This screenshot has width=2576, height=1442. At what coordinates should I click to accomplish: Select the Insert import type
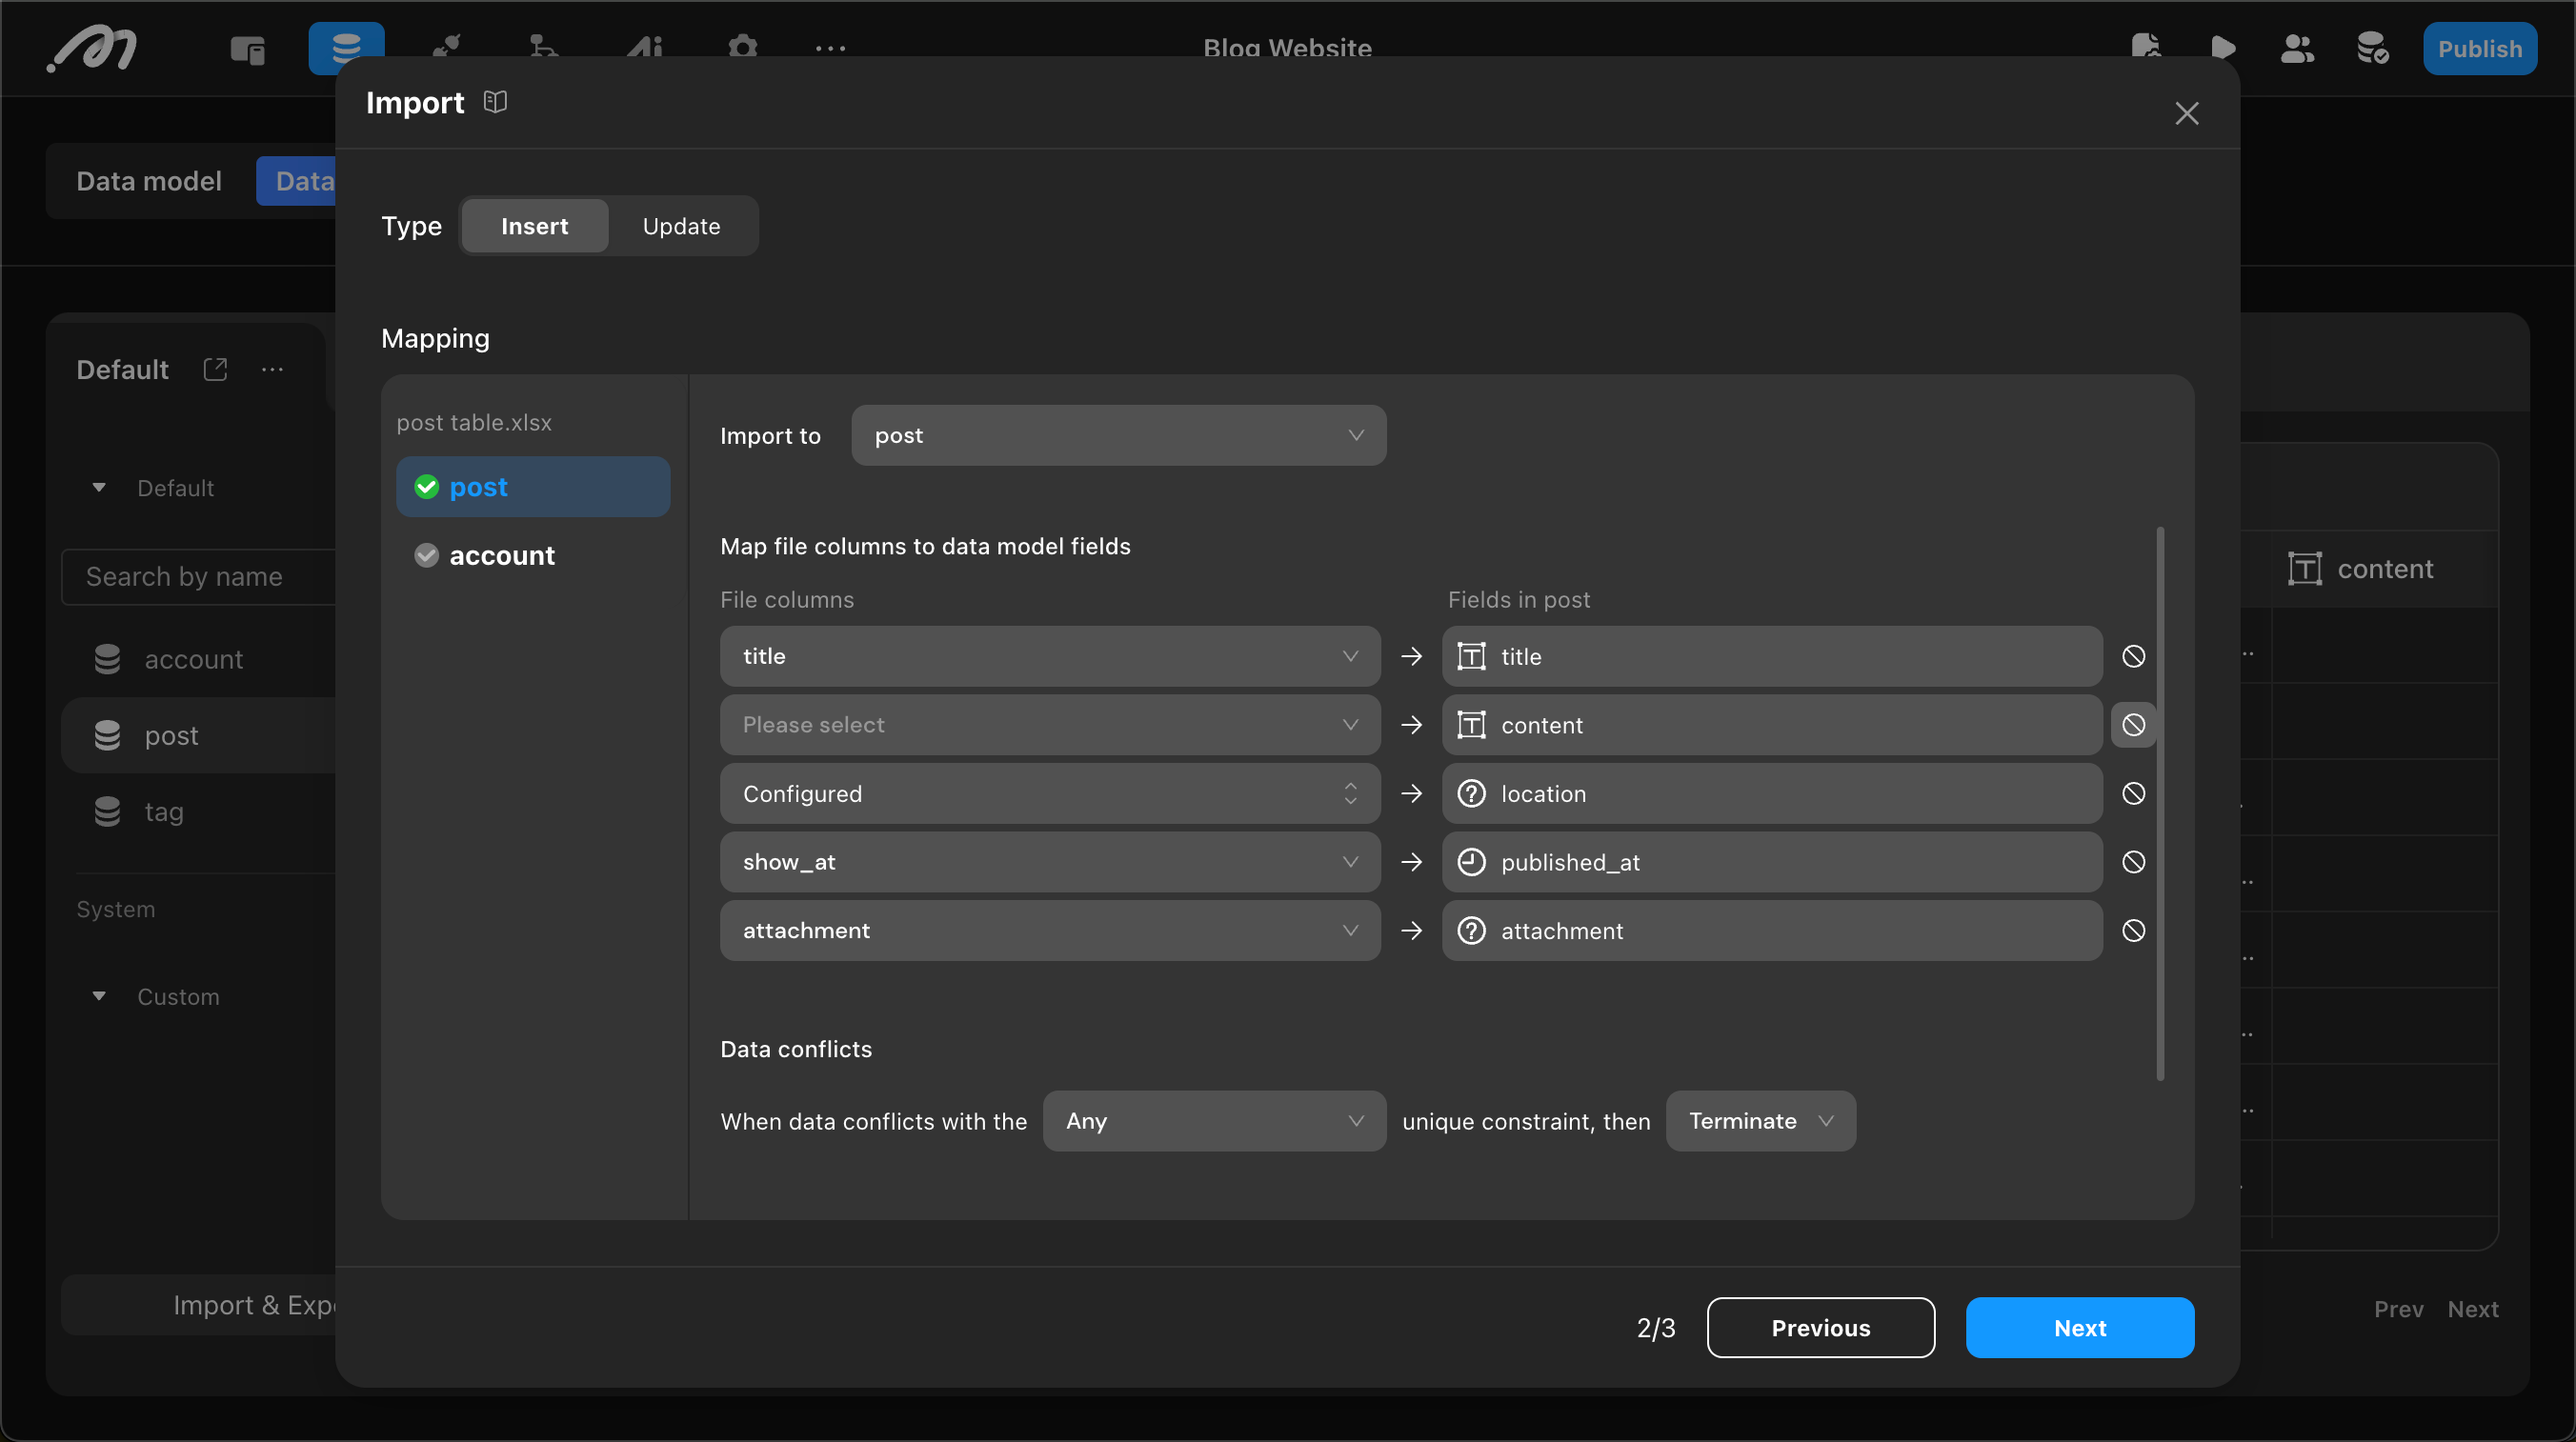[534, 226]
